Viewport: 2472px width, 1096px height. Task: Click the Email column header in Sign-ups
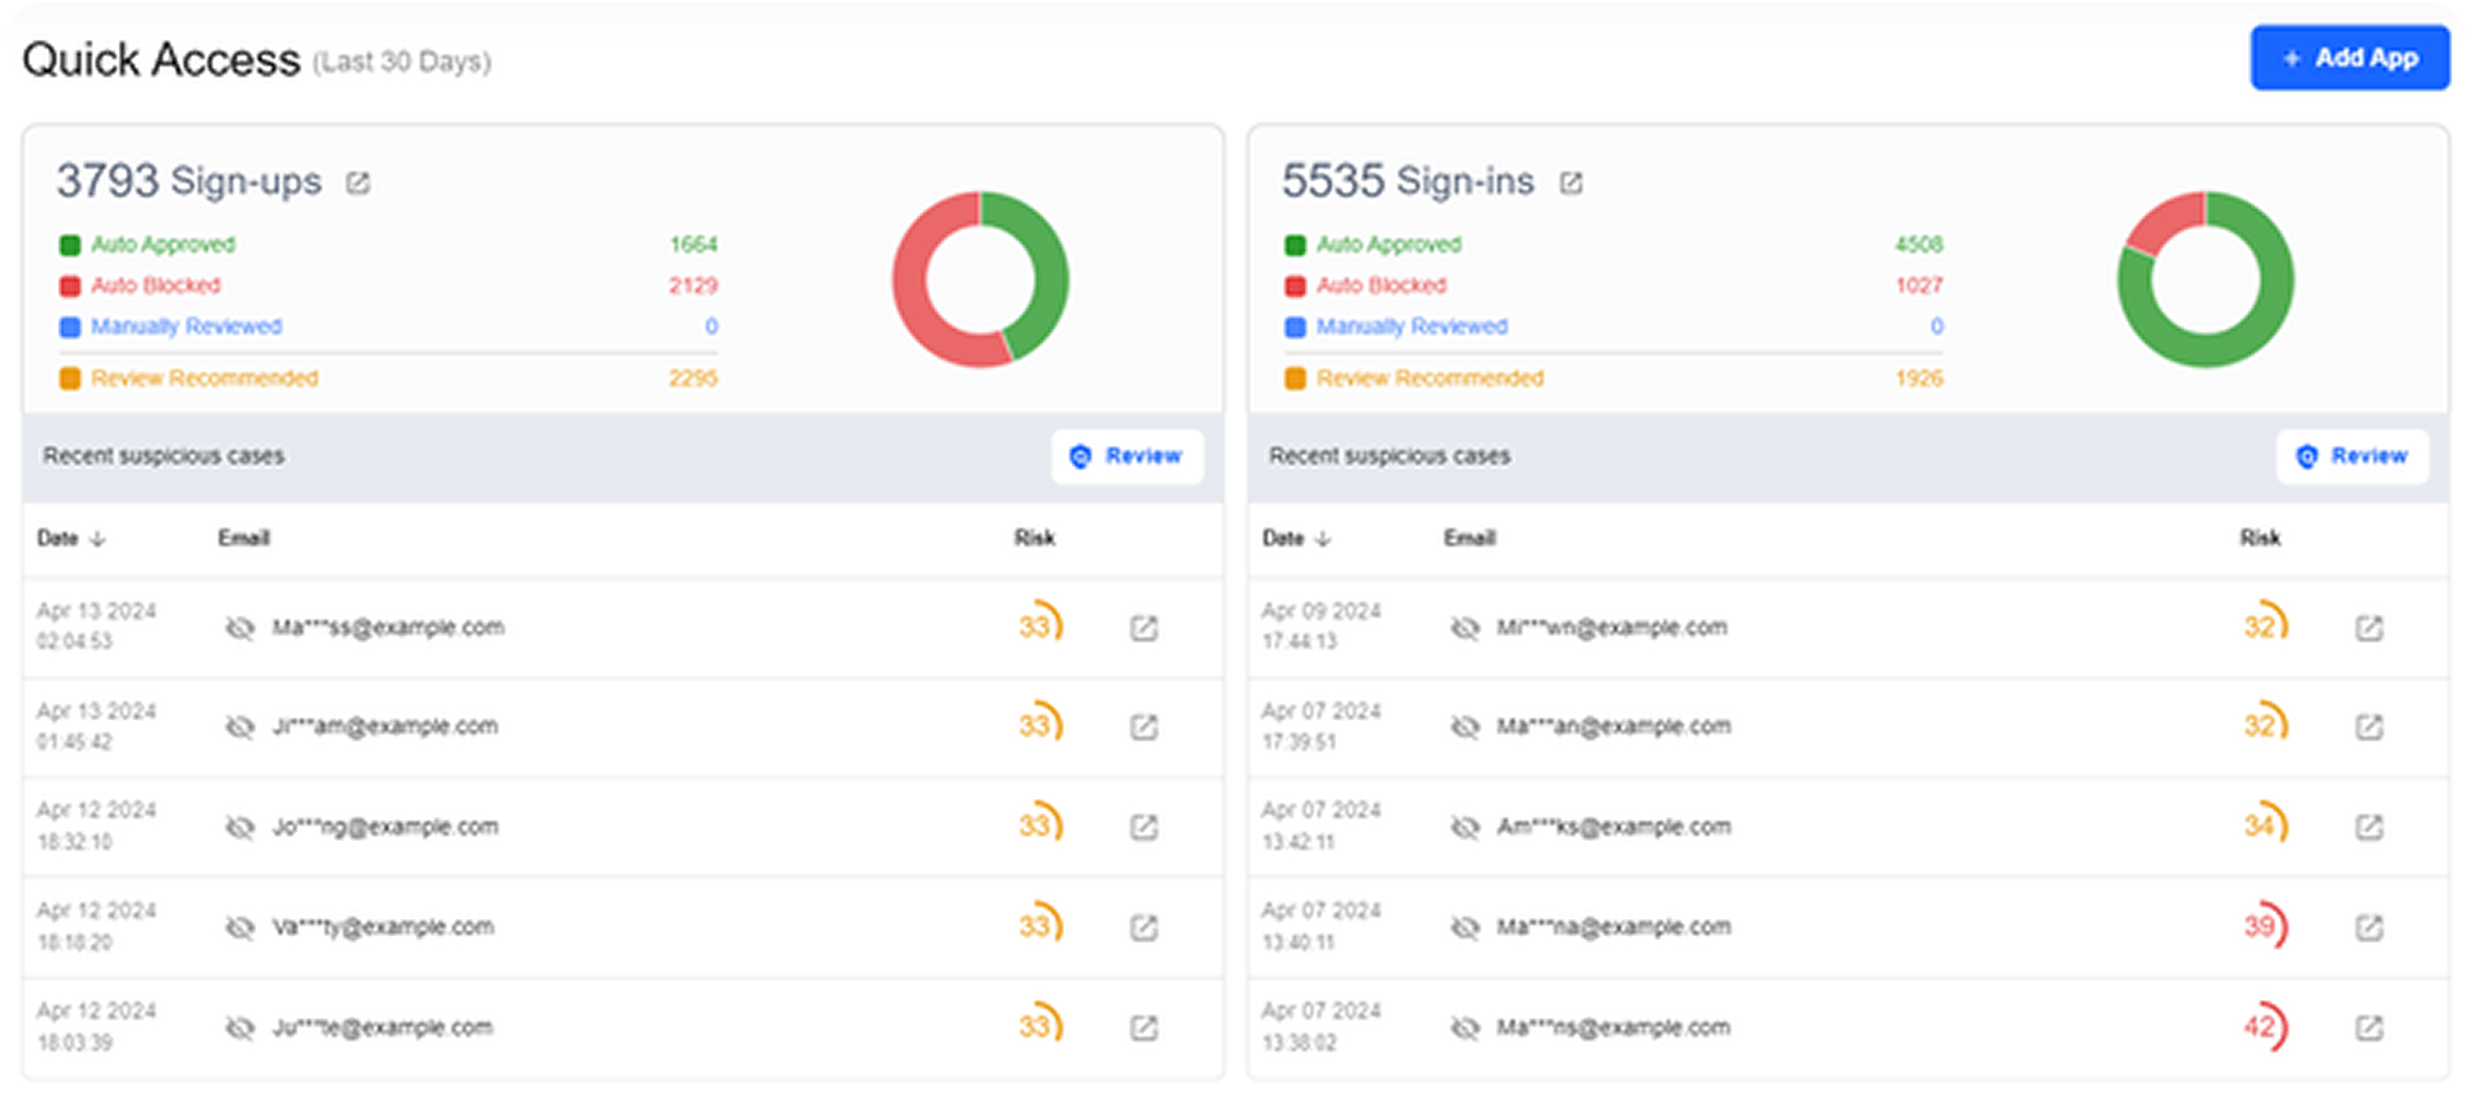(x=244, y=538)
